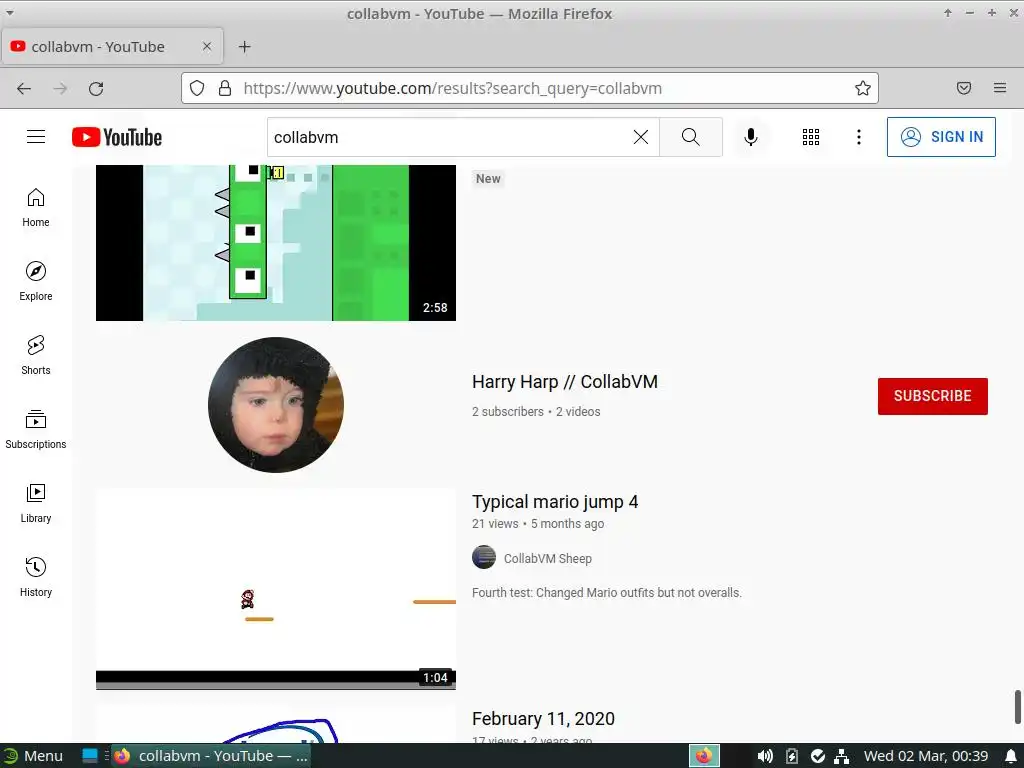Screen dimensions: 1024x768
Task: Show tracking protection shield info
Action: (x=197, y=88)
